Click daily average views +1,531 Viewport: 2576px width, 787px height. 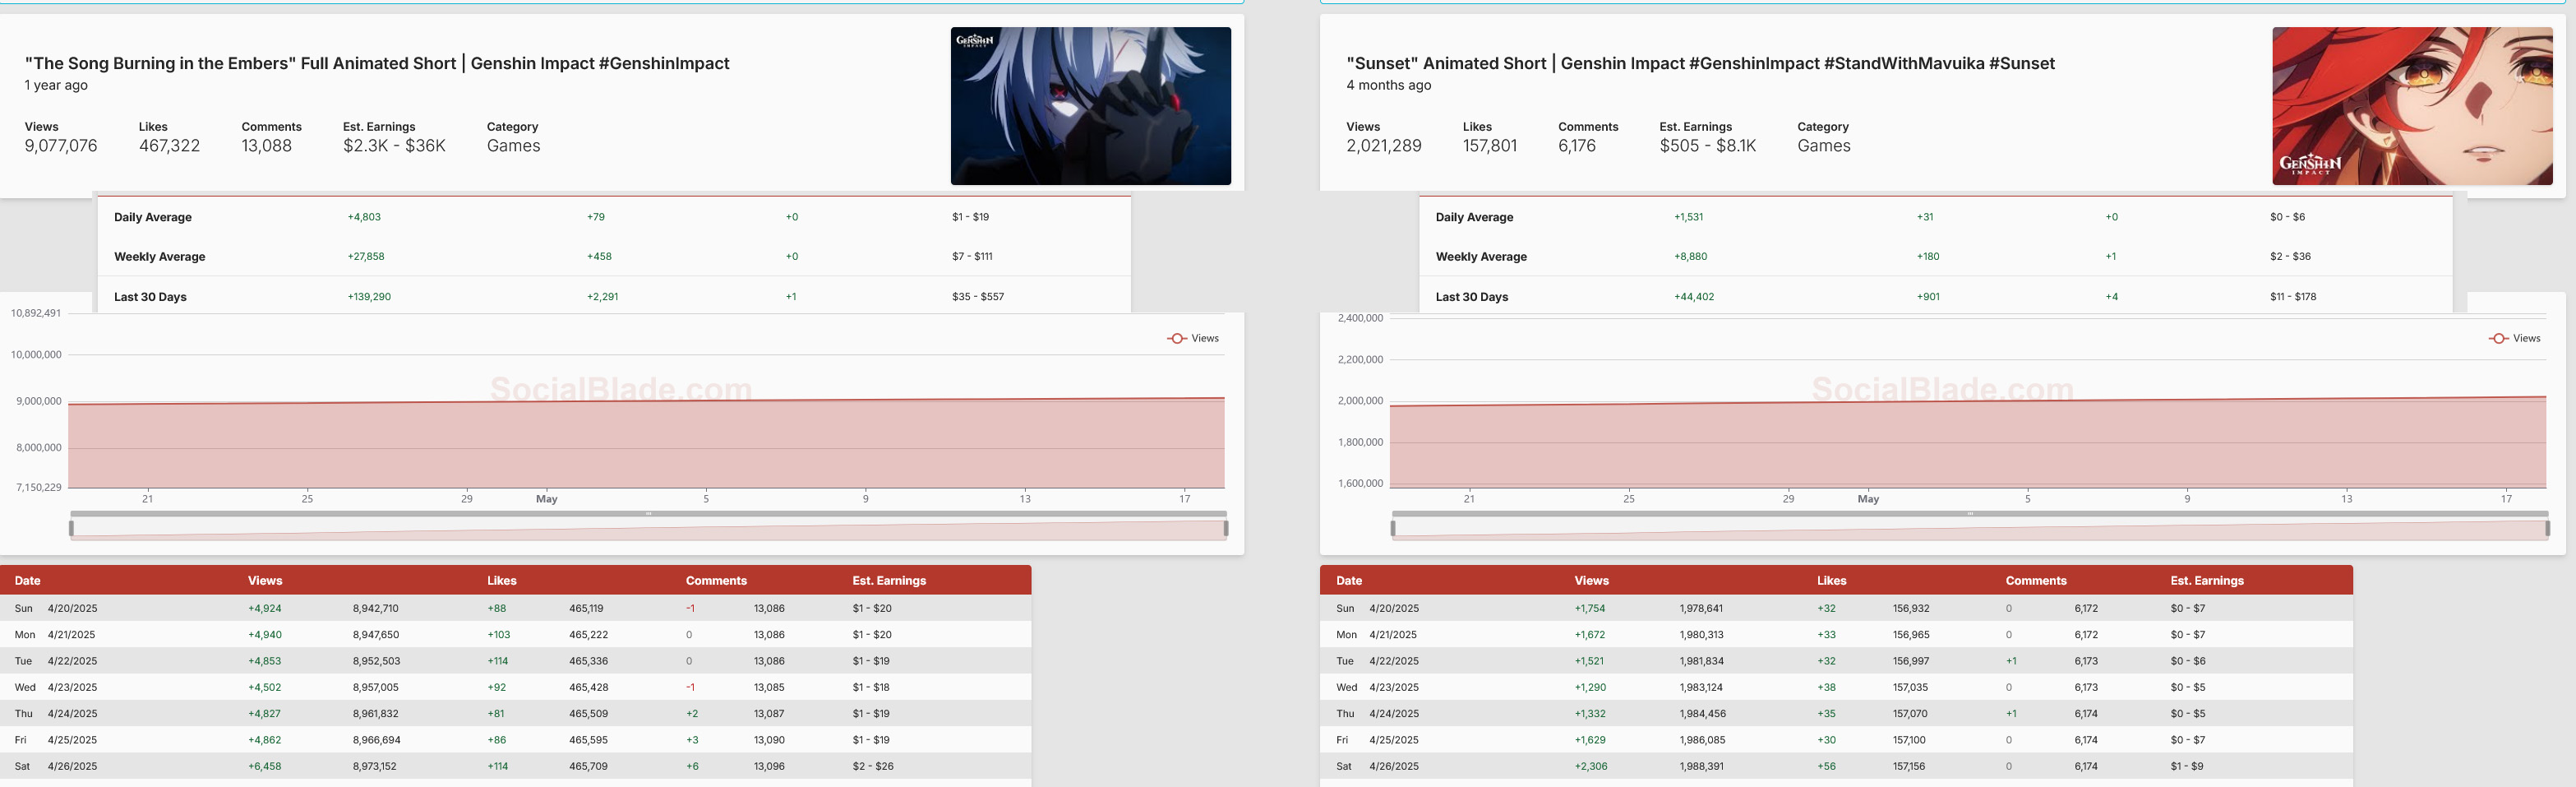click(x=1689, y=217)
